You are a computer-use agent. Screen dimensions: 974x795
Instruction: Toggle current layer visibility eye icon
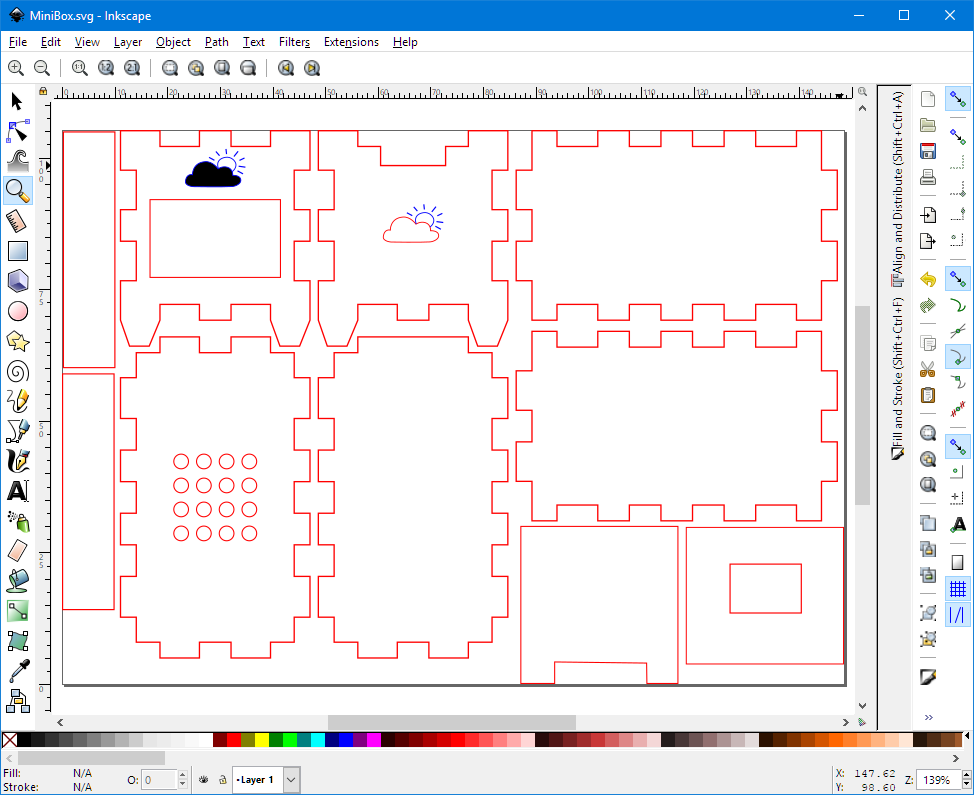click(x=204, y=780)
